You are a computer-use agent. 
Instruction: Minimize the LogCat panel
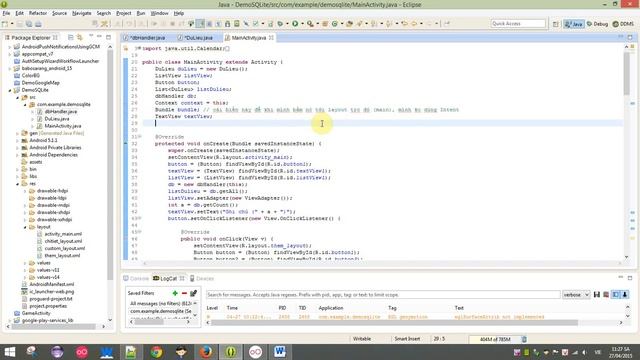(x=620, y=278)
